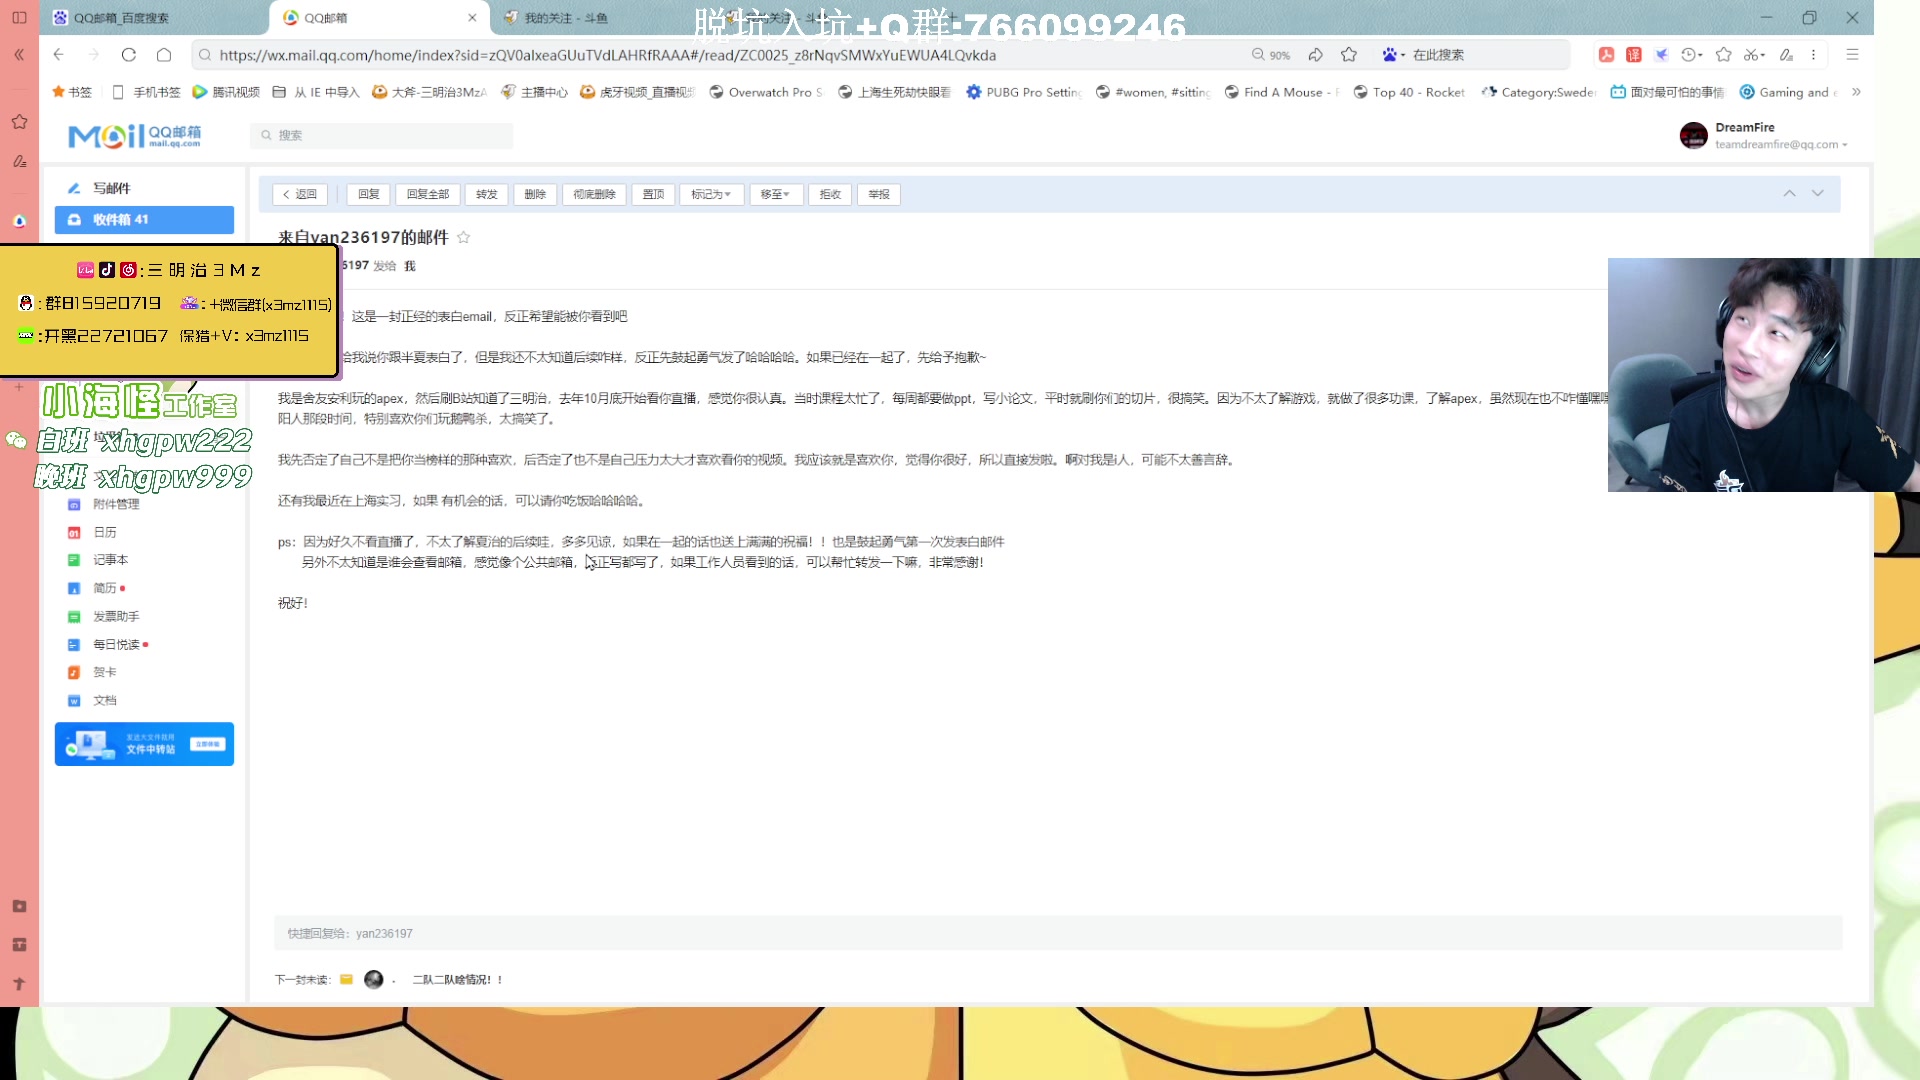This screenshot has width=1920, height=1080.
Task: Click the red translate extension icon
Action: tap(1634, 55)
